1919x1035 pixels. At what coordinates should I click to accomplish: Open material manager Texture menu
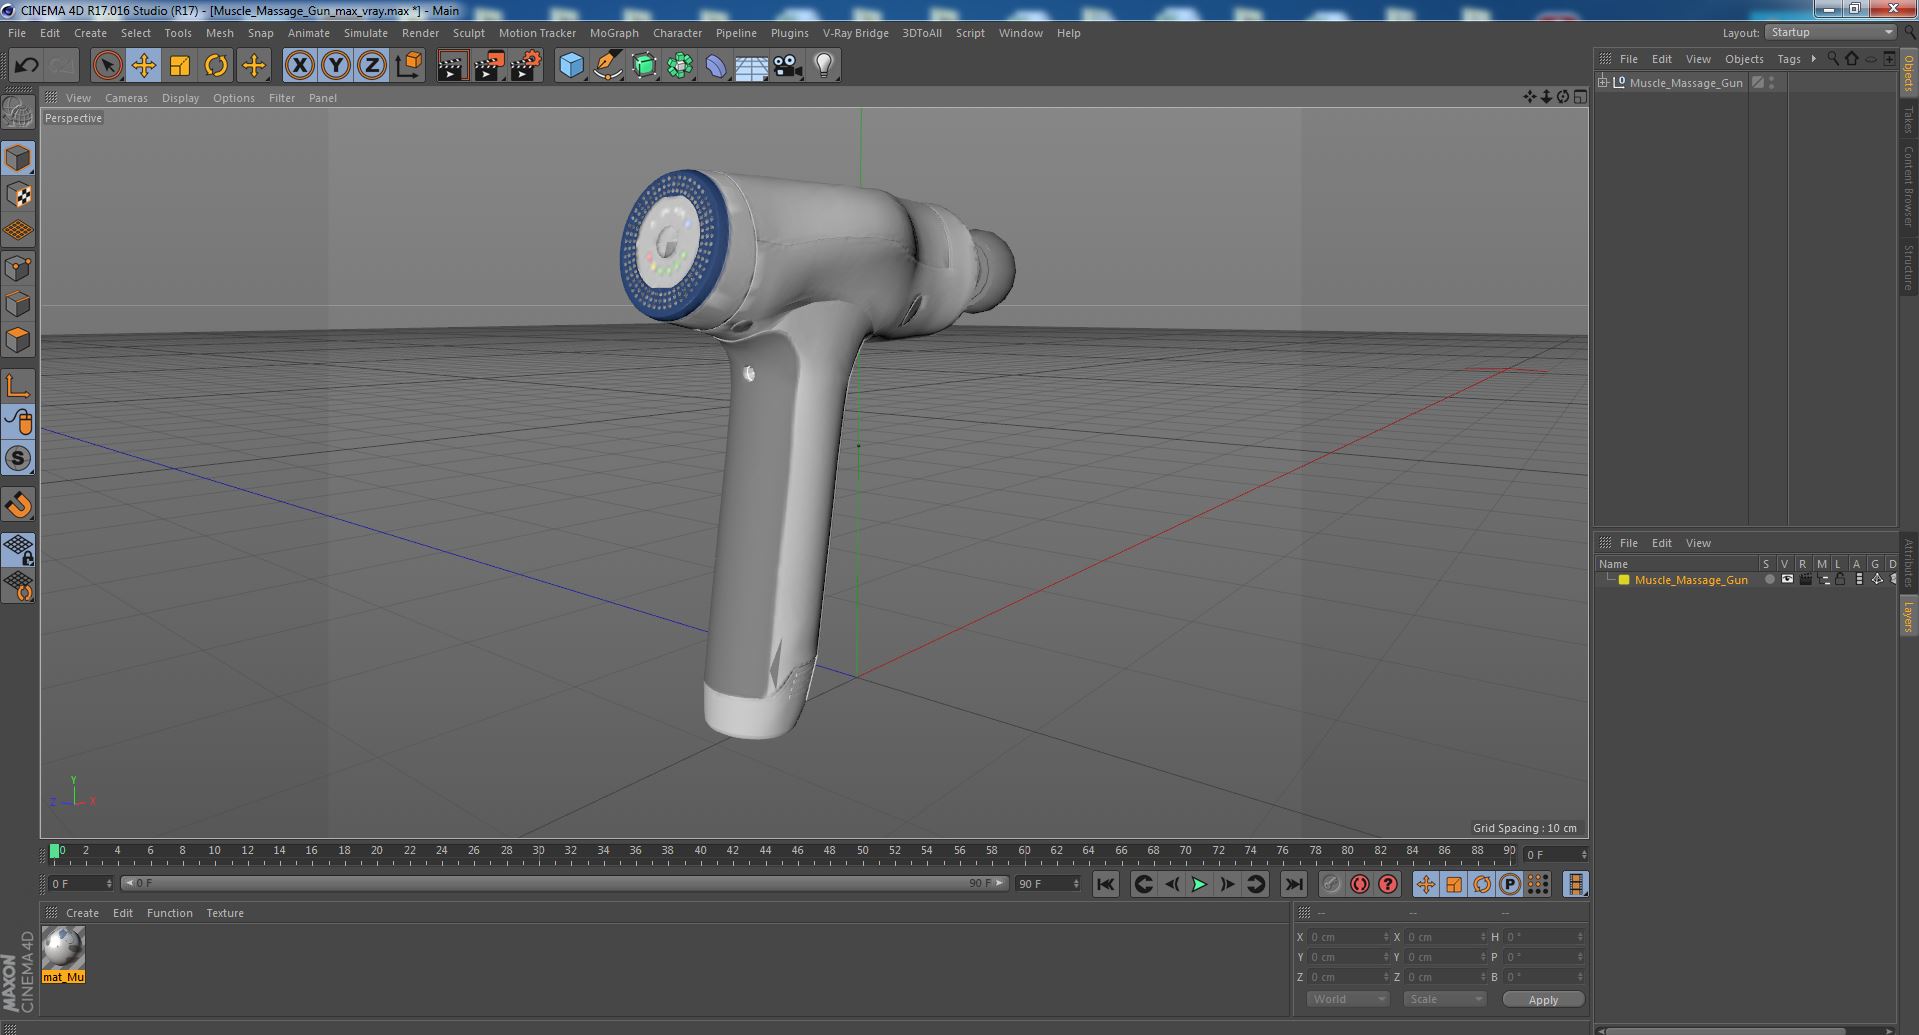click(225, 913)
